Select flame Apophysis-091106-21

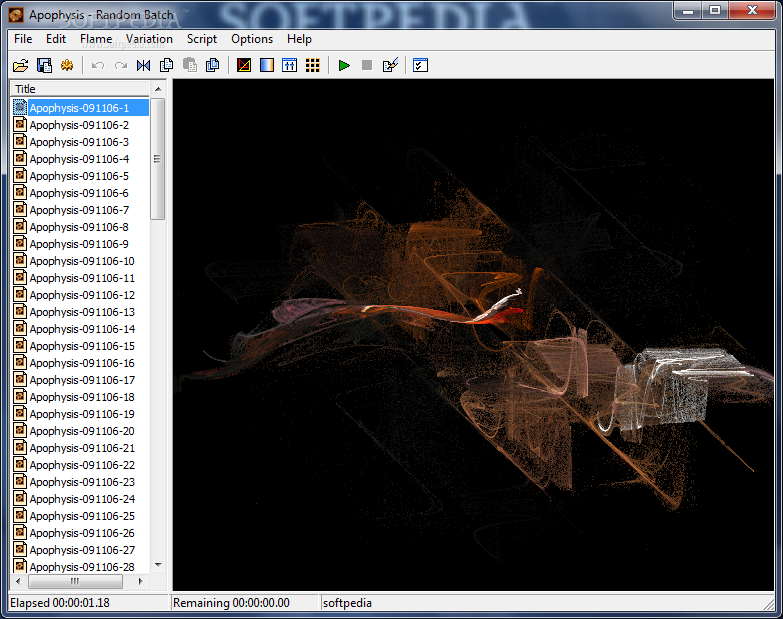[80, 448]
